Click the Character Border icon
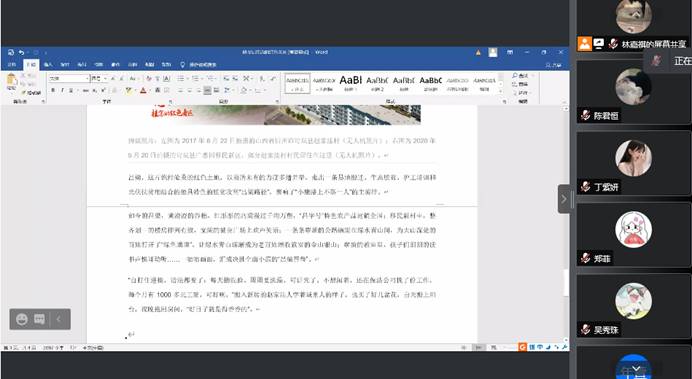 point(166,79)
